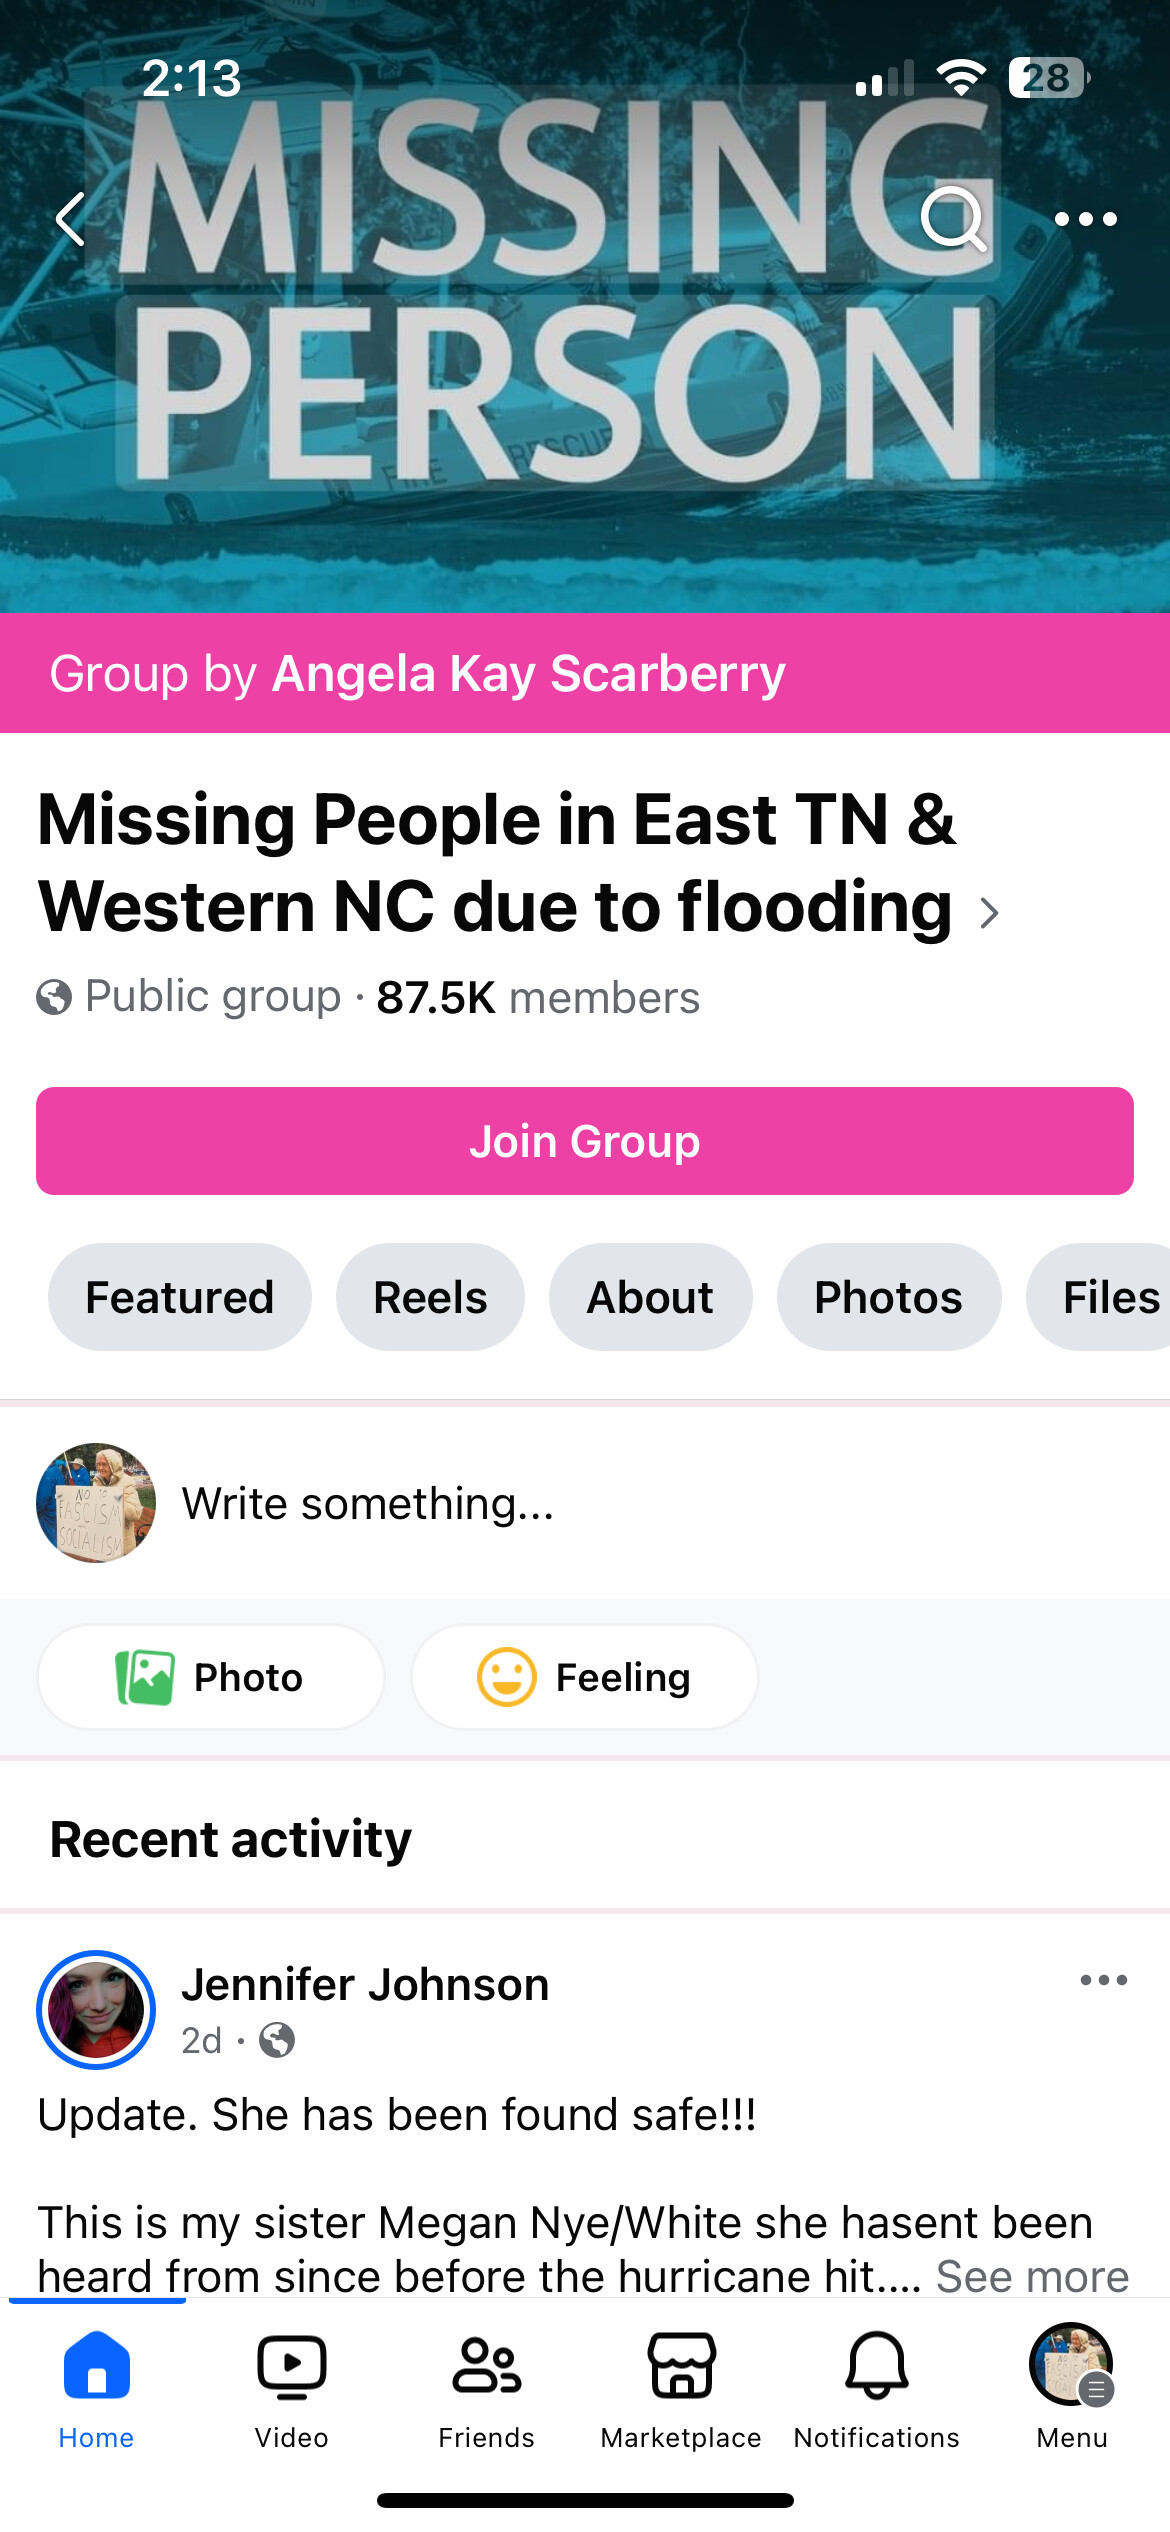This screenshot has width=1170, height=2532.
Task: Open the Friends tab
Action: (486, 2386)
